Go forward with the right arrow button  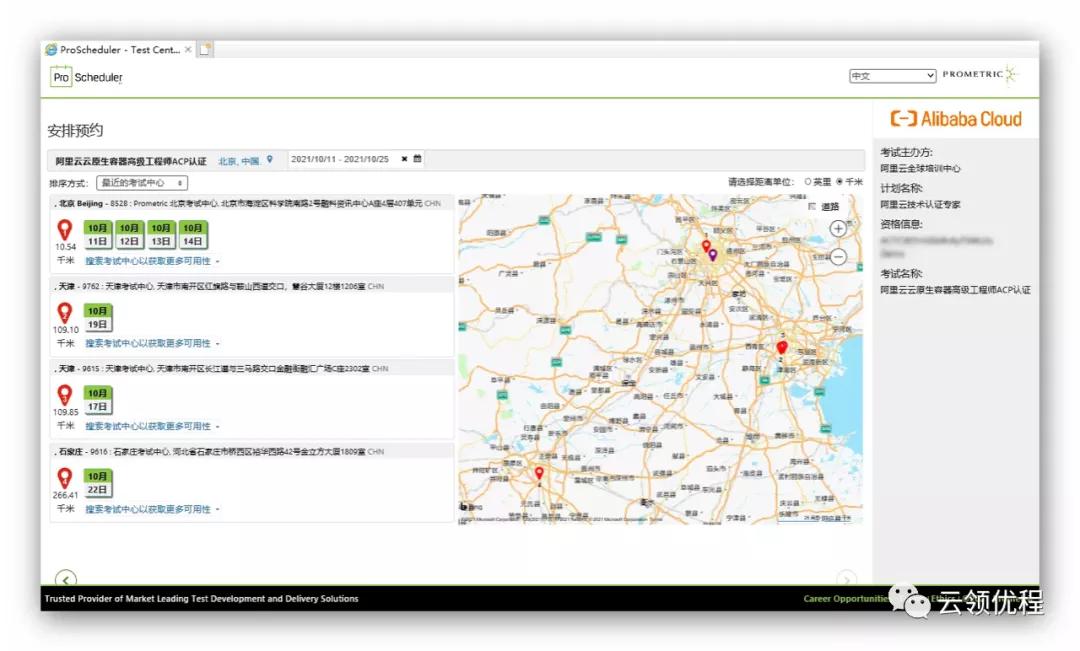pos(847,579)
